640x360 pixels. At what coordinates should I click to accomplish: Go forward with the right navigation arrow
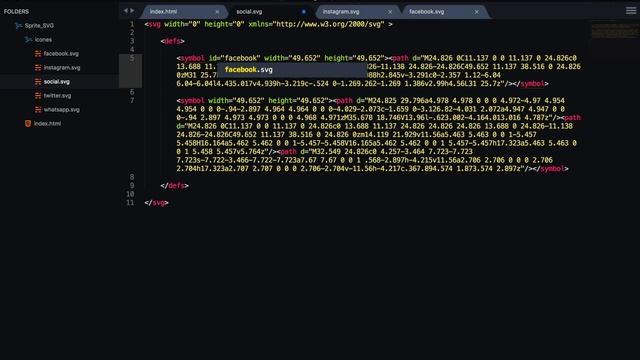pos(132,11)
